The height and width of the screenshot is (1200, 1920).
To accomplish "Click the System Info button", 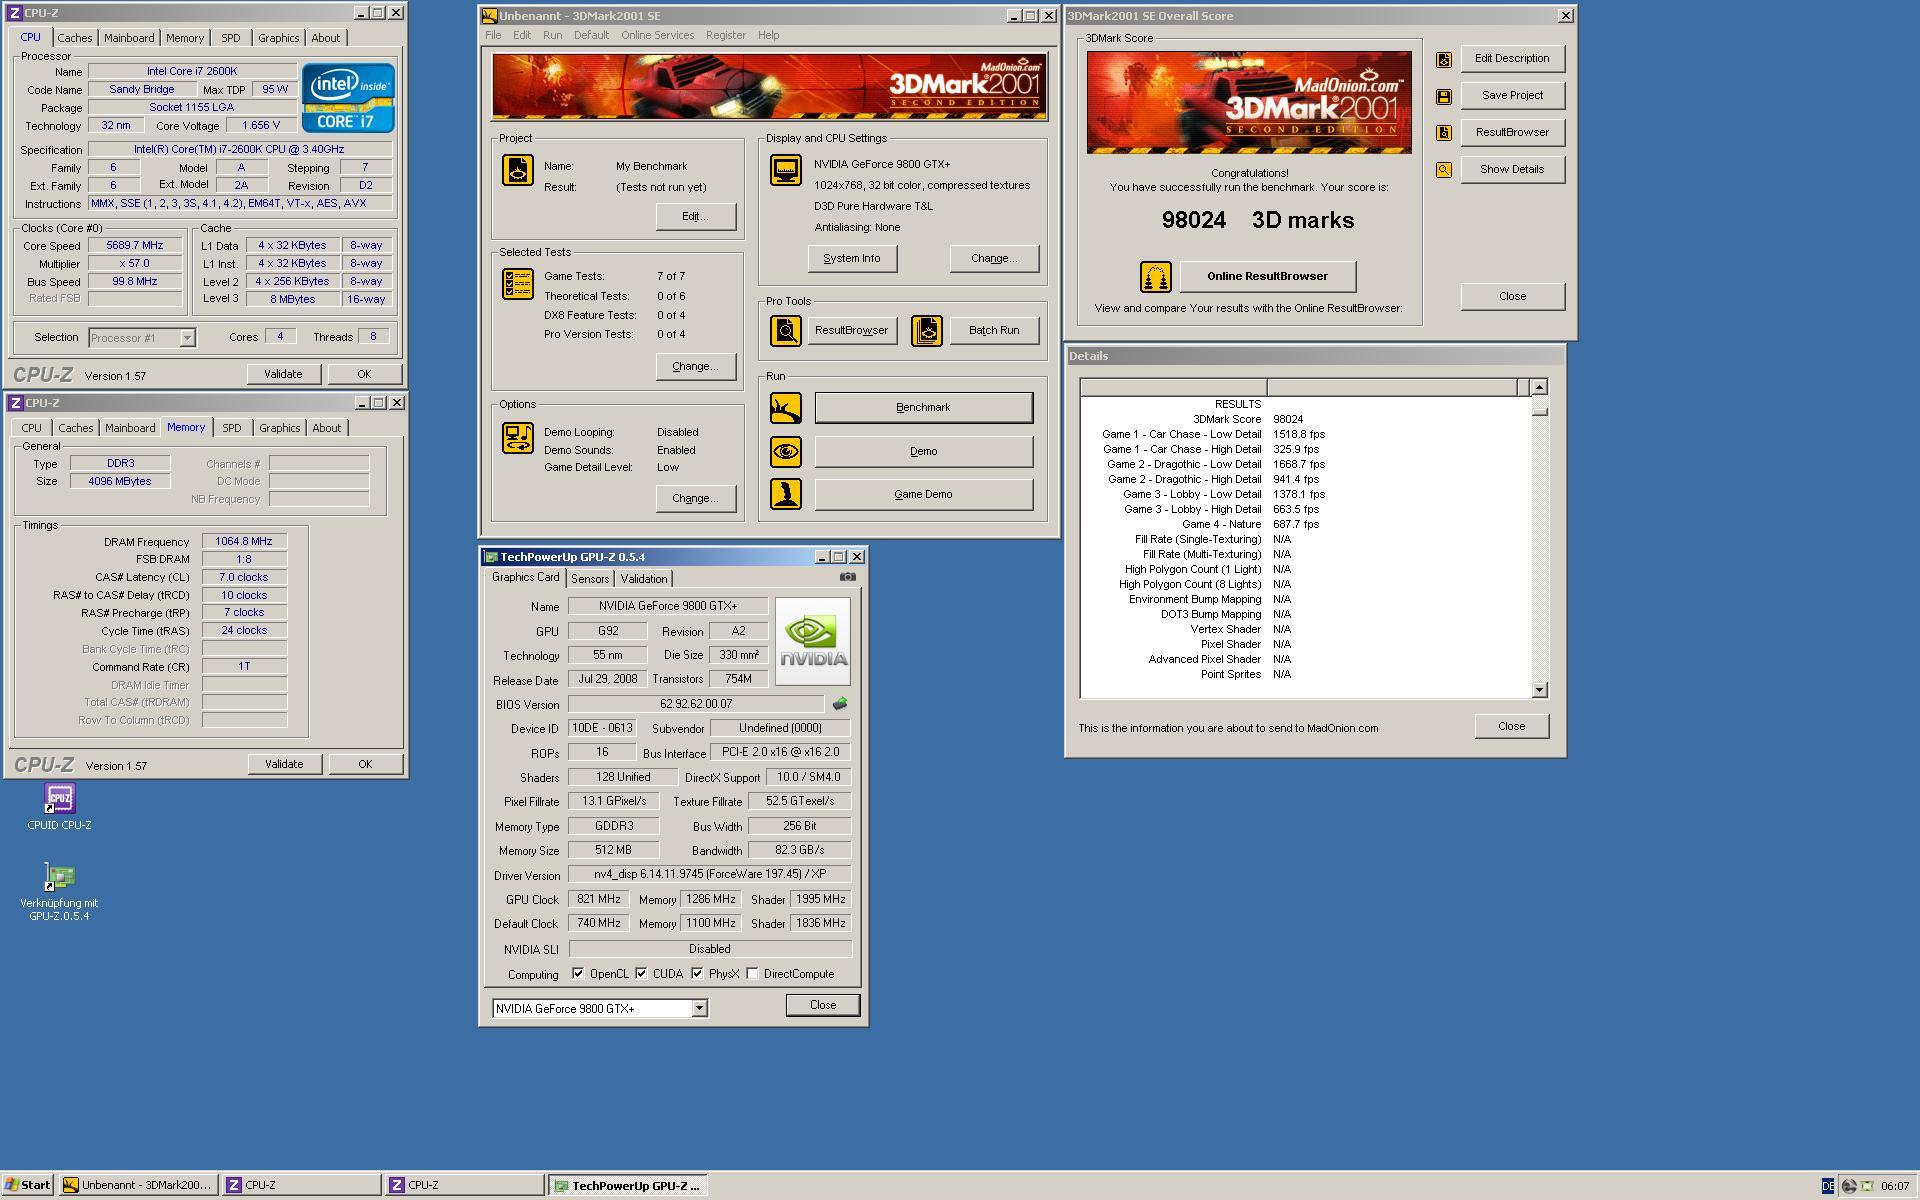I will tap(852, 258).
